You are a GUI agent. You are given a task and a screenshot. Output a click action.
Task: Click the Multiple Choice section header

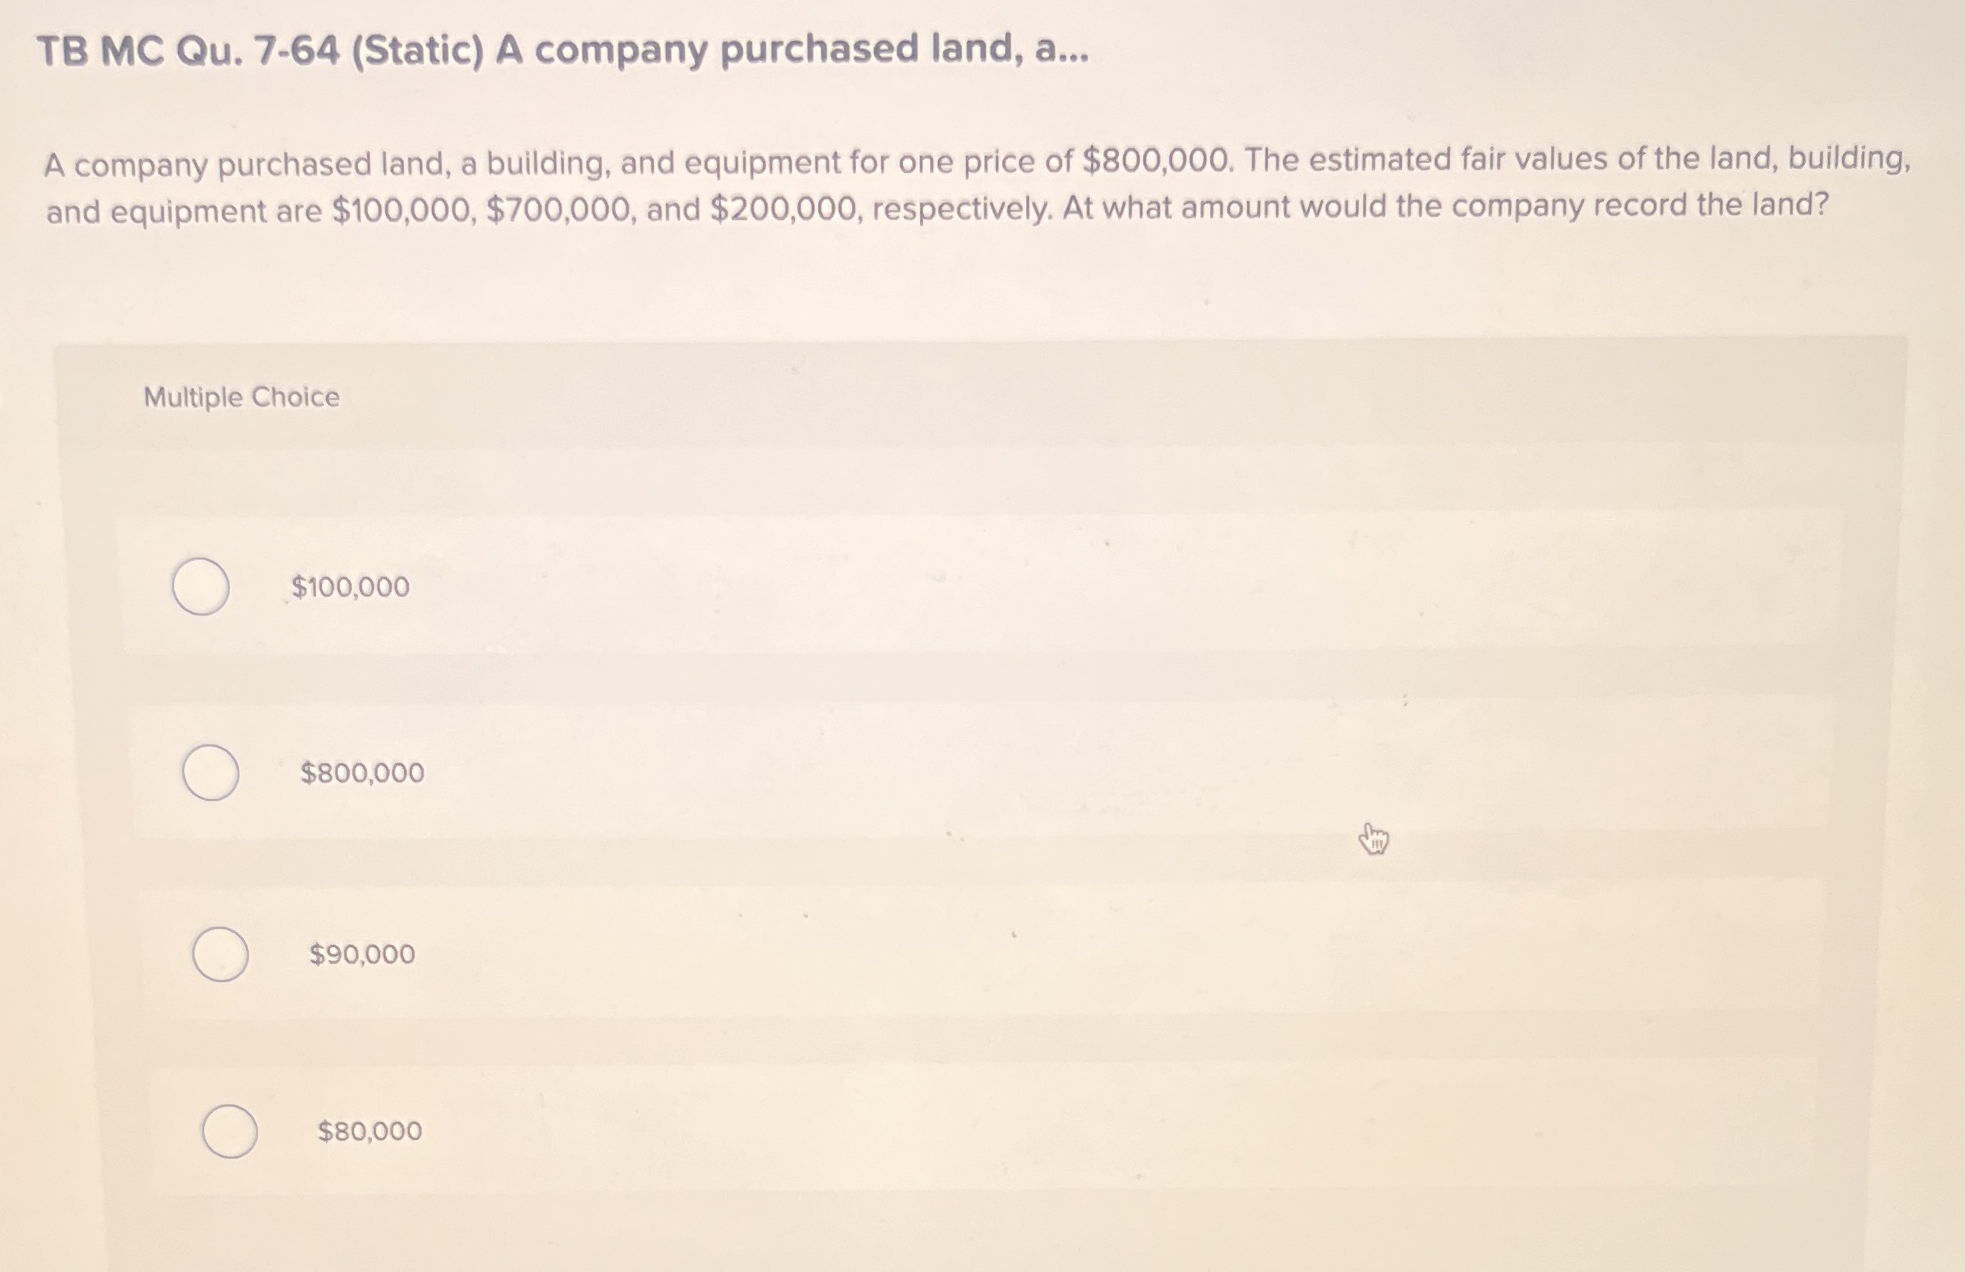241,397
